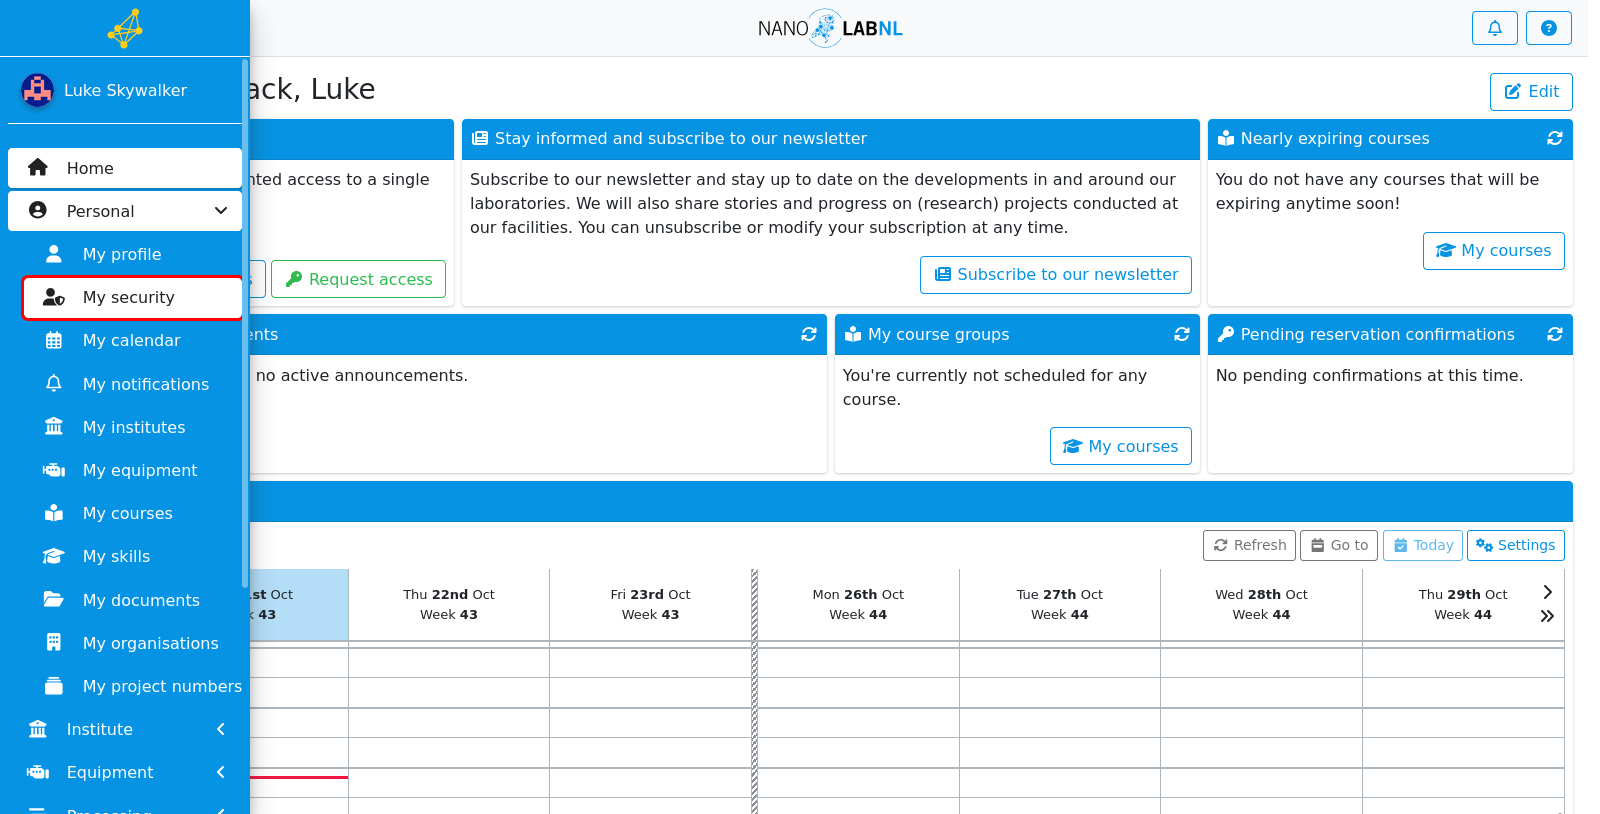This screenshot has width=1600, height=814.
Task: Open calendar Settings button
Action: [1515, 545]
